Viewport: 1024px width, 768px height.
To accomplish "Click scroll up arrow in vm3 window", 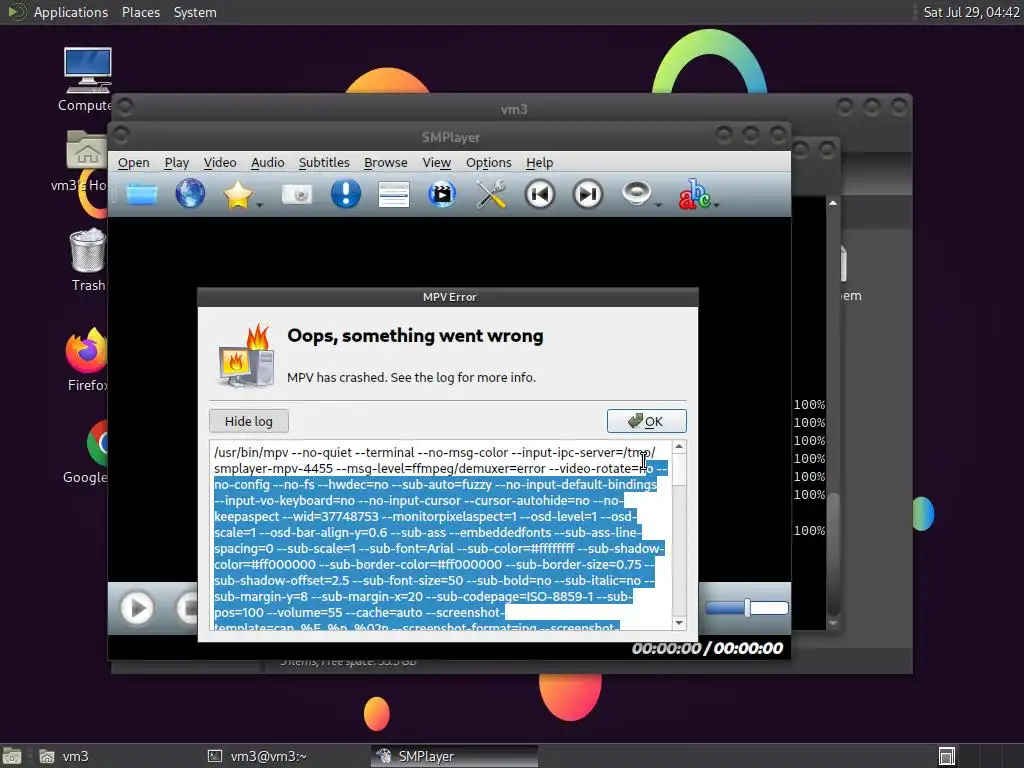I will 833,203.
